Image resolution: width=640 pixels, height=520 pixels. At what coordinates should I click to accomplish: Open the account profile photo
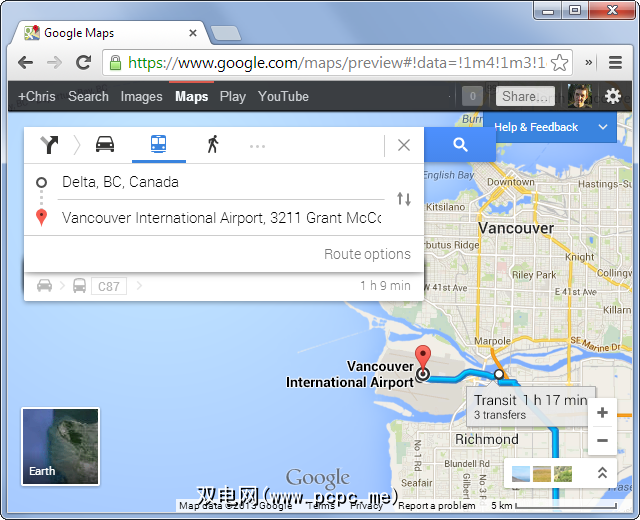580,96
